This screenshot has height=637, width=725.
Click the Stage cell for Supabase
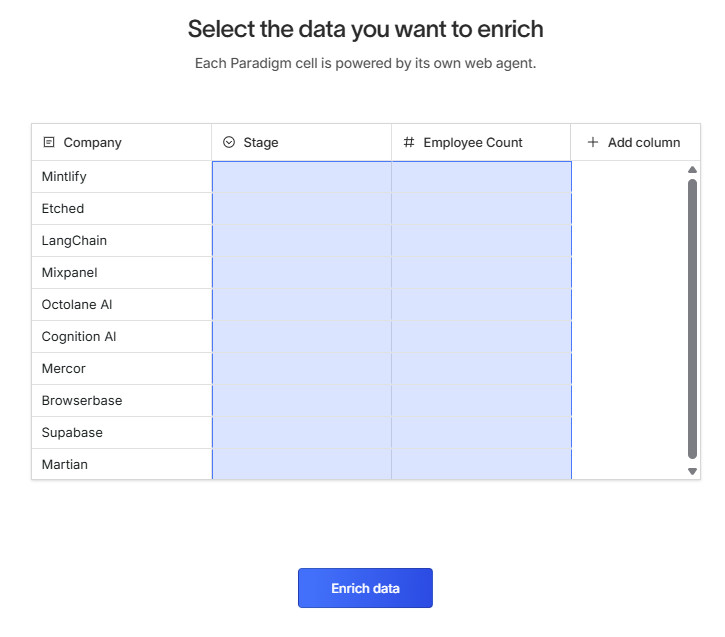click(x=301, y=433)
